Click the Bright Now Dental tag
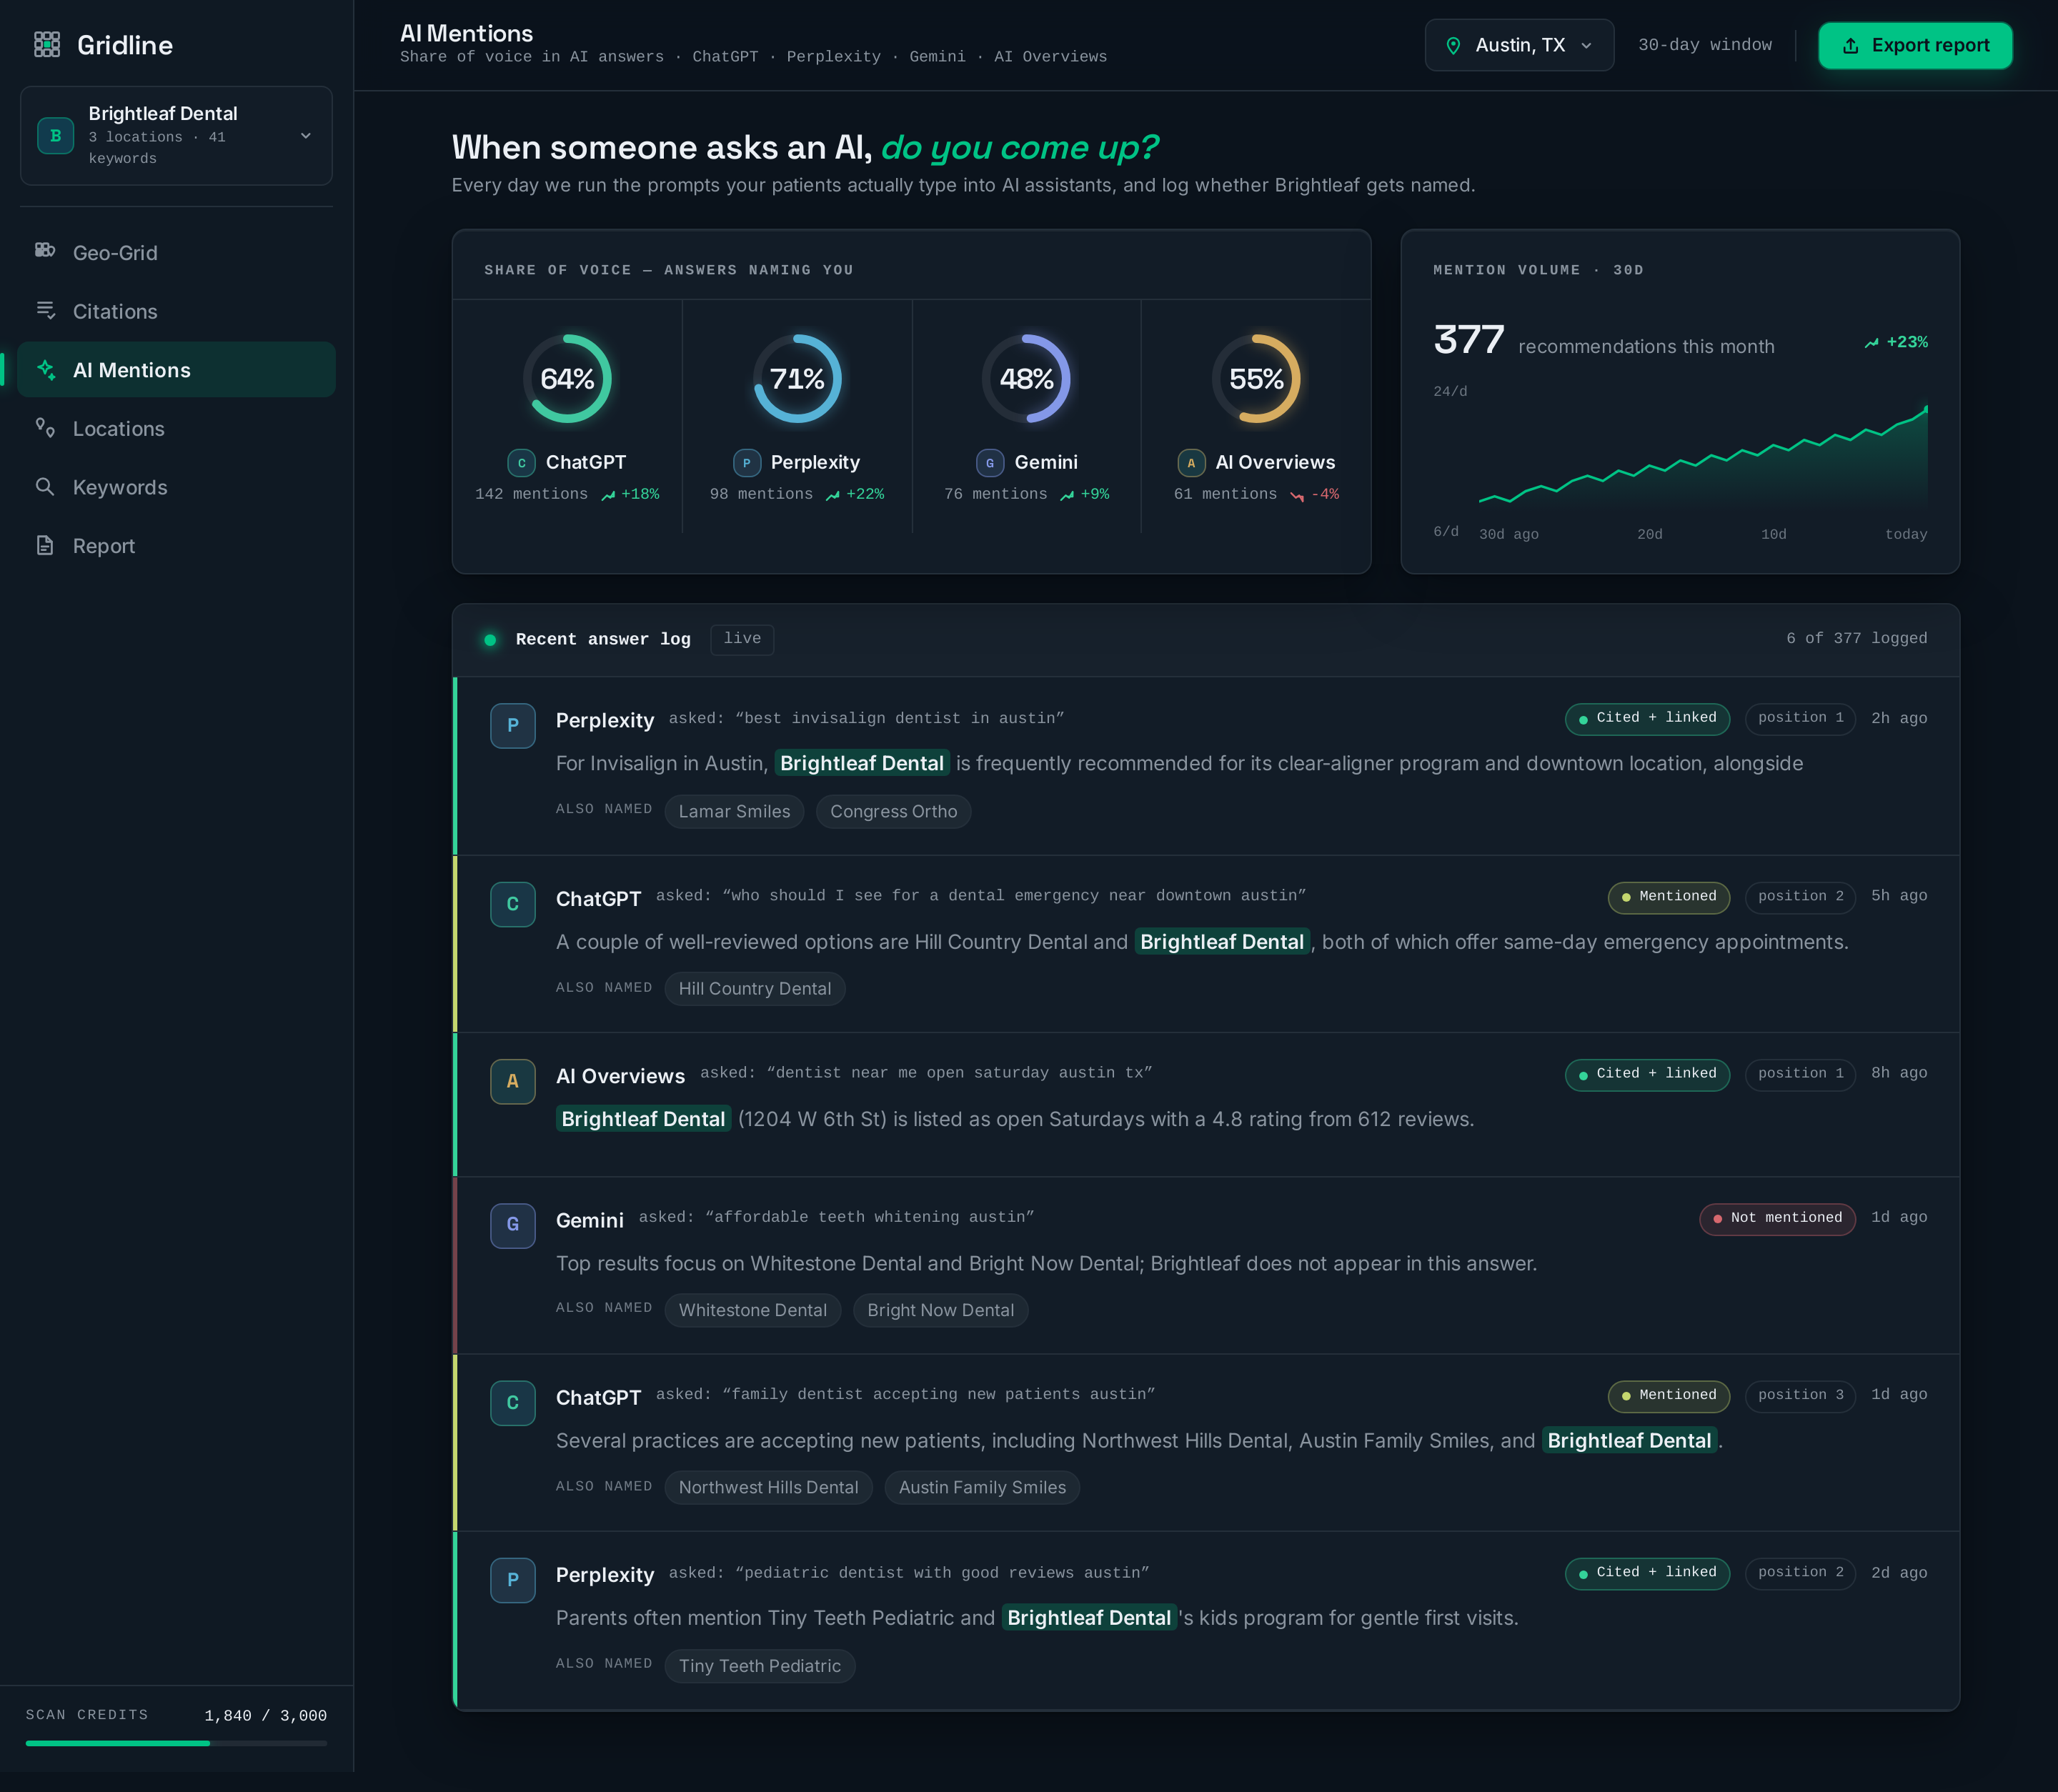This screenshot has height=1792, width=2058. pyautogui.click(x=940, y=1311)
